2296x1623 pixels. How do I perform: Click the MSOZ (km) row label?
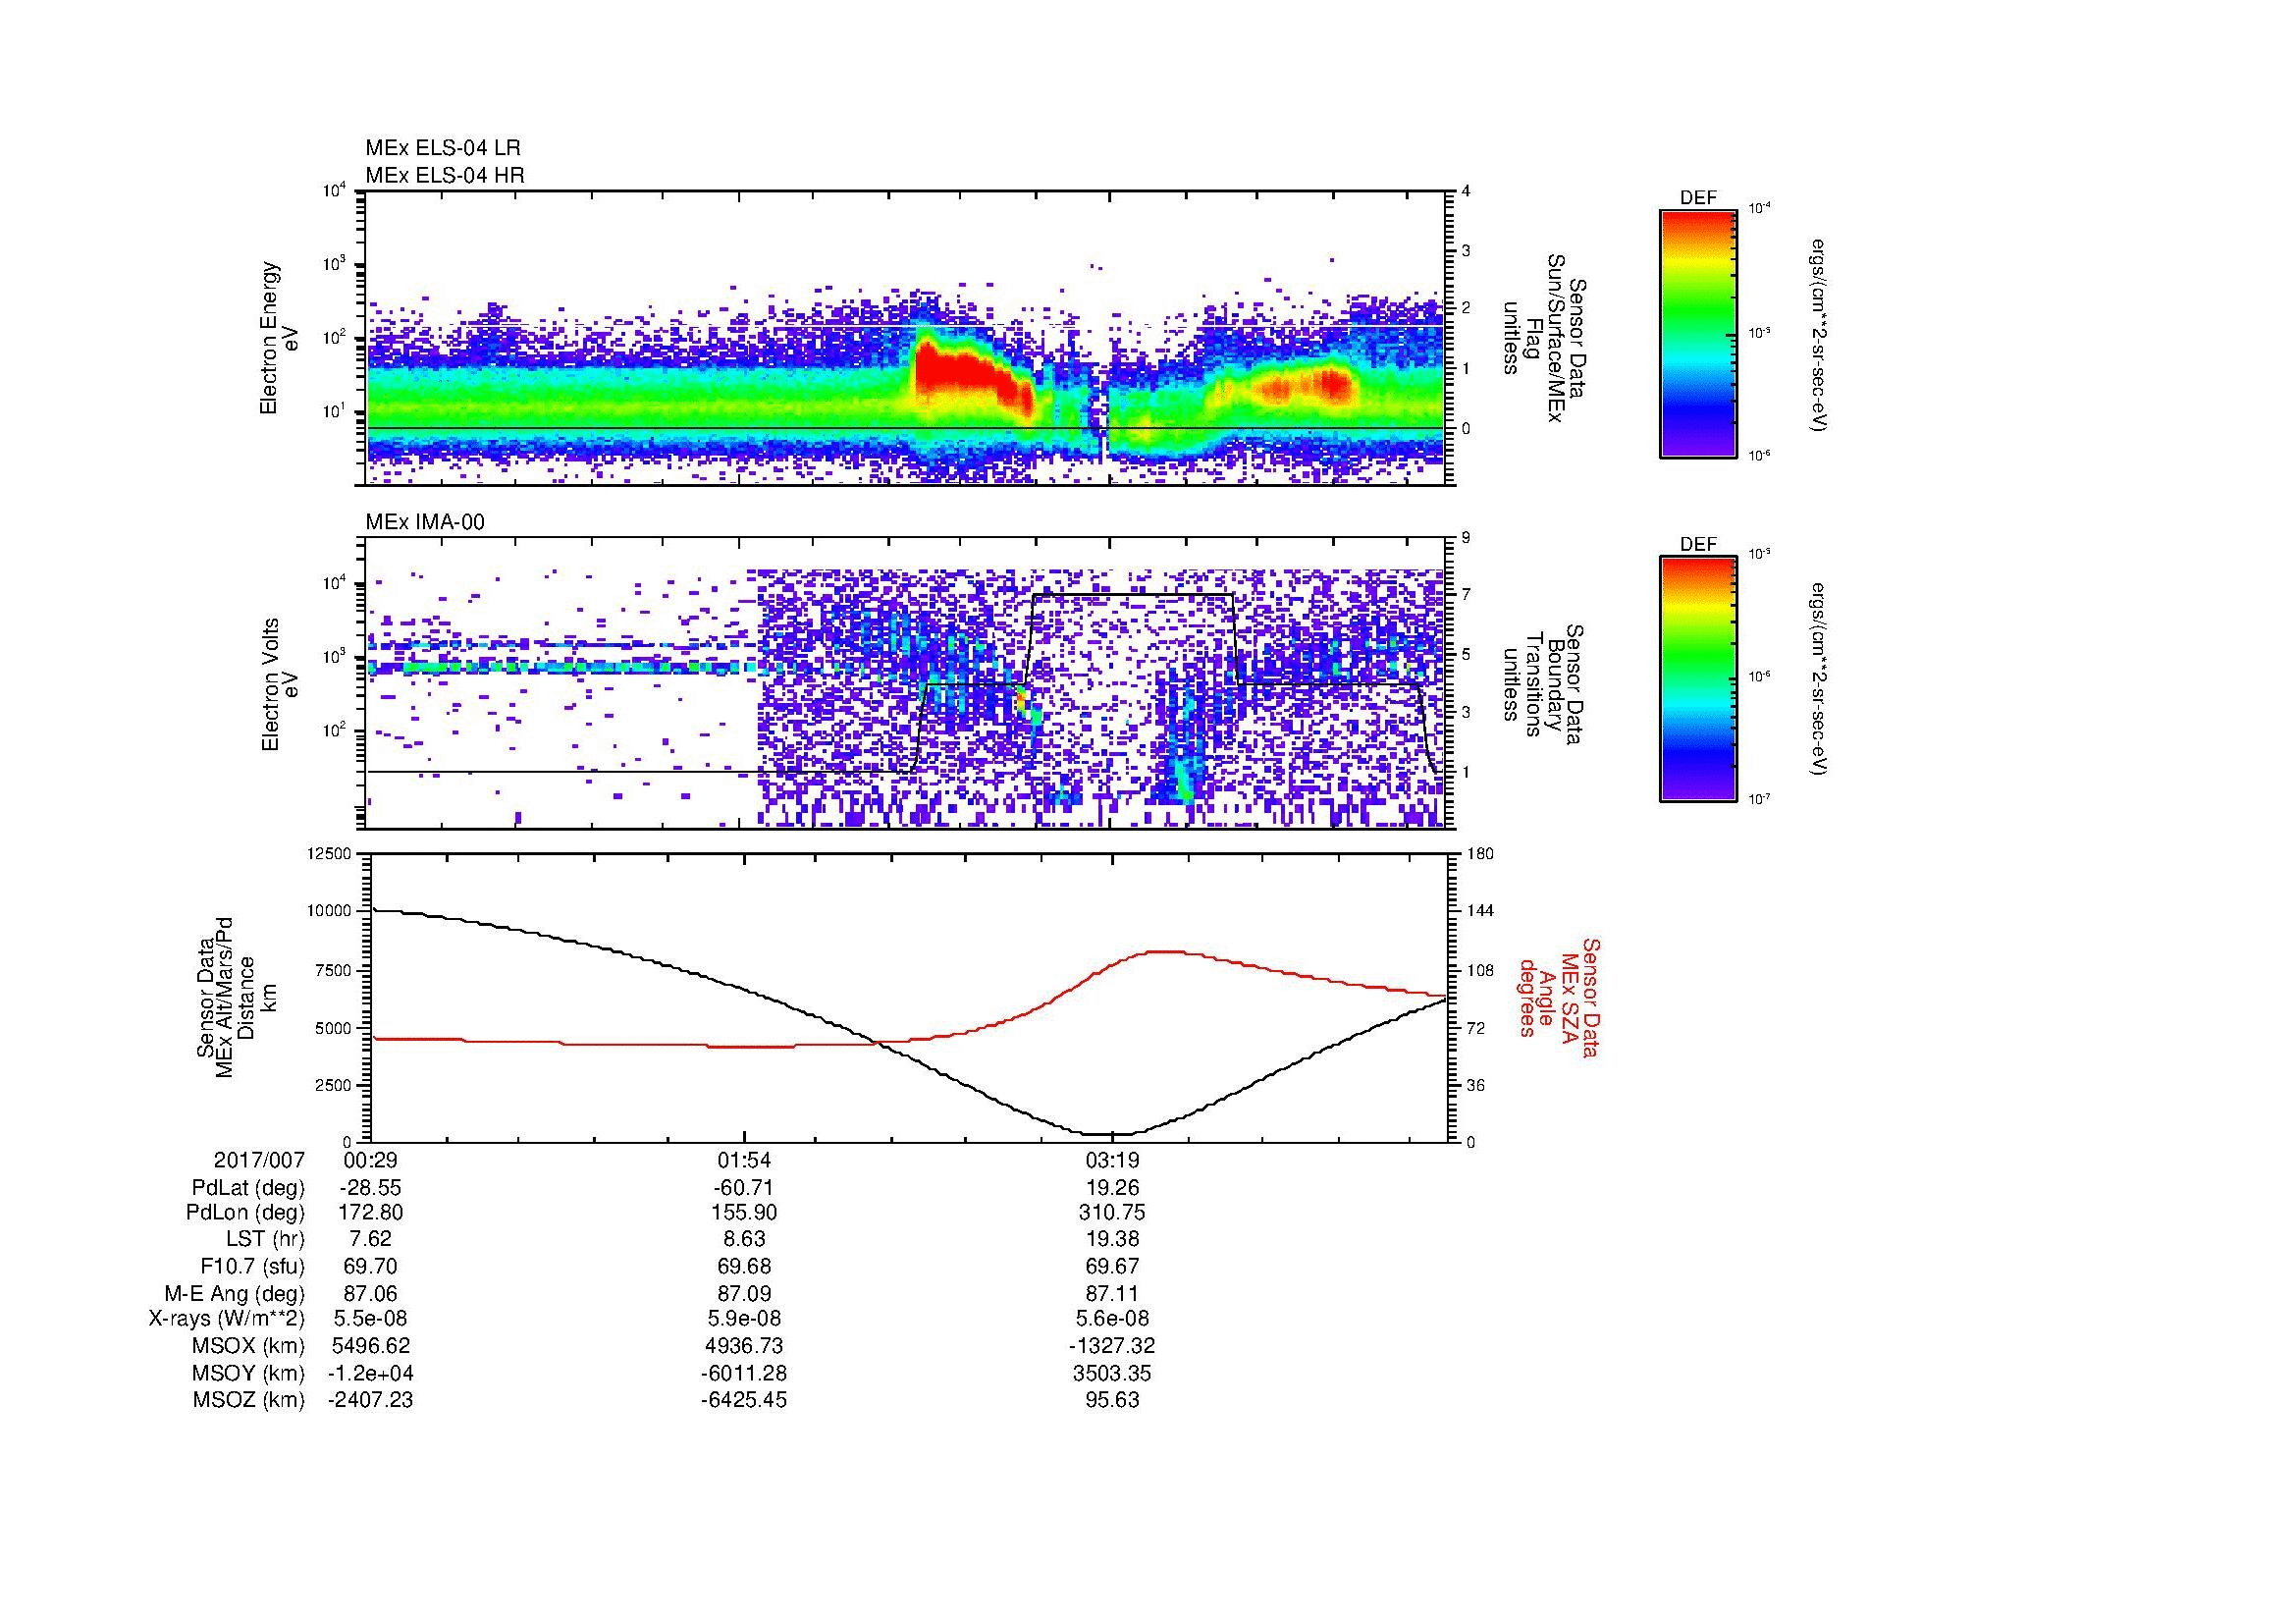coord(248,1400)
